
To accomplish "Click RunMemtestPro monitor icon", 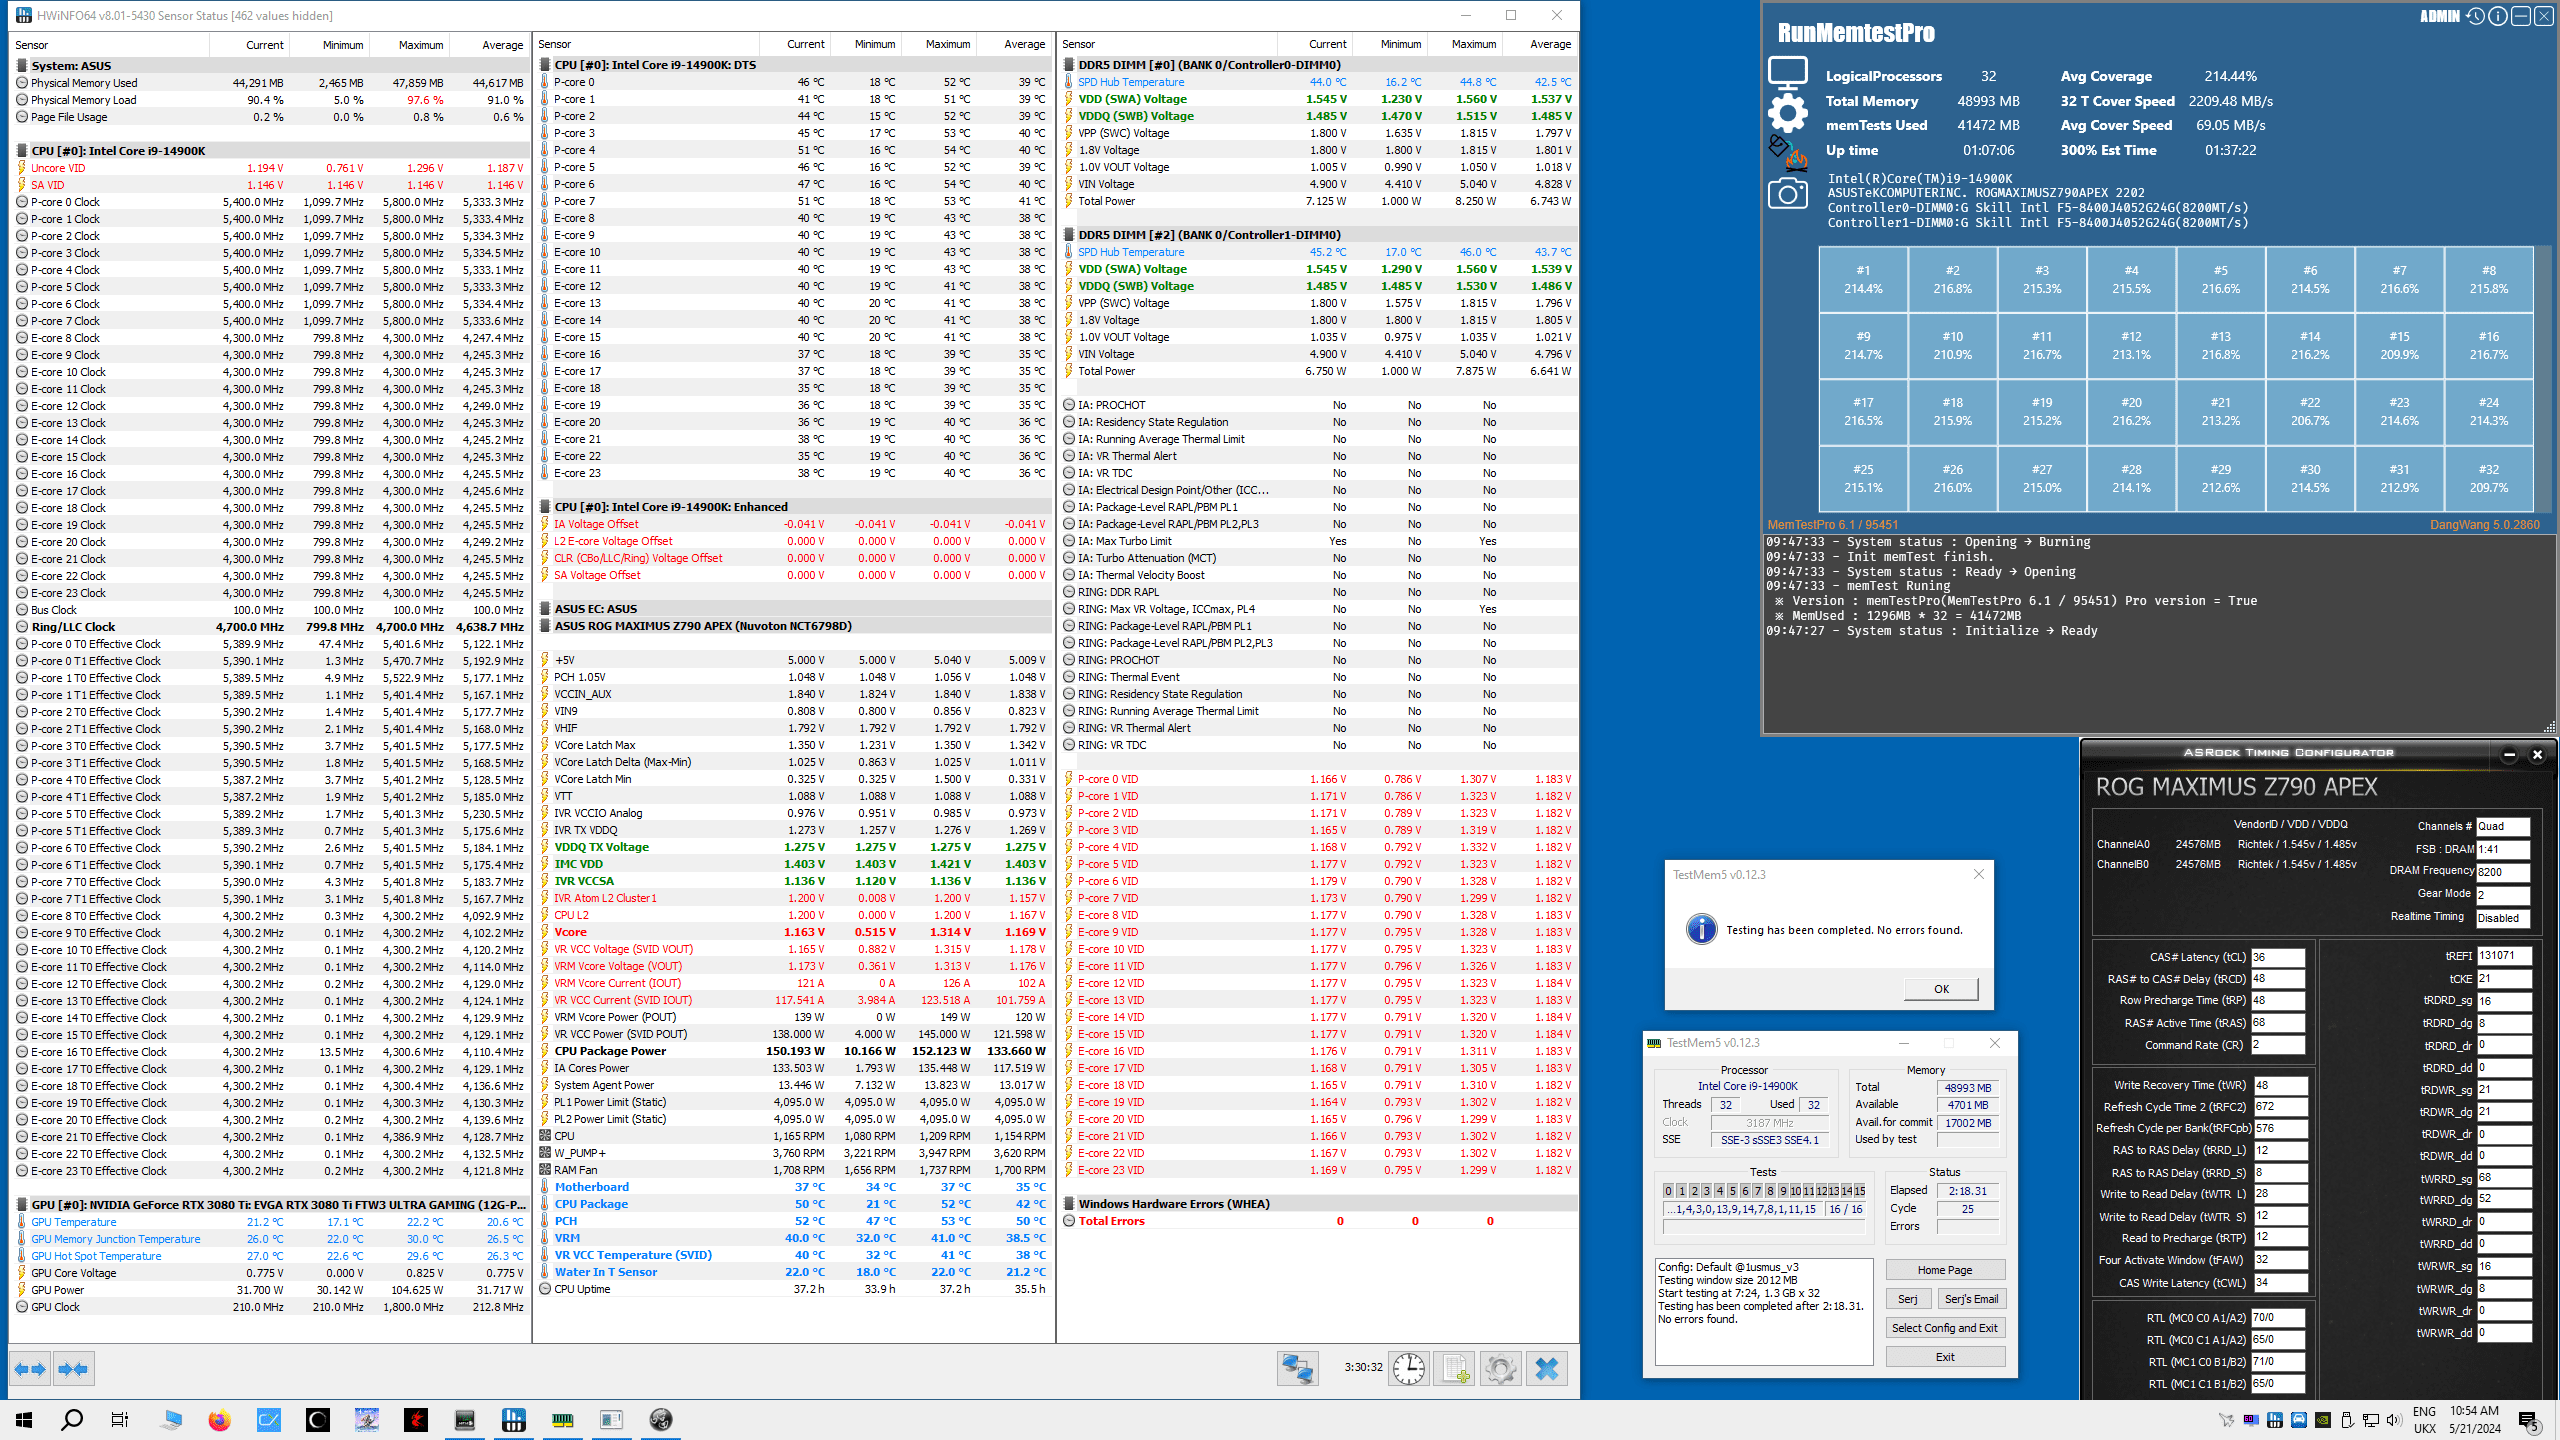I will (x=1788, y=72).
